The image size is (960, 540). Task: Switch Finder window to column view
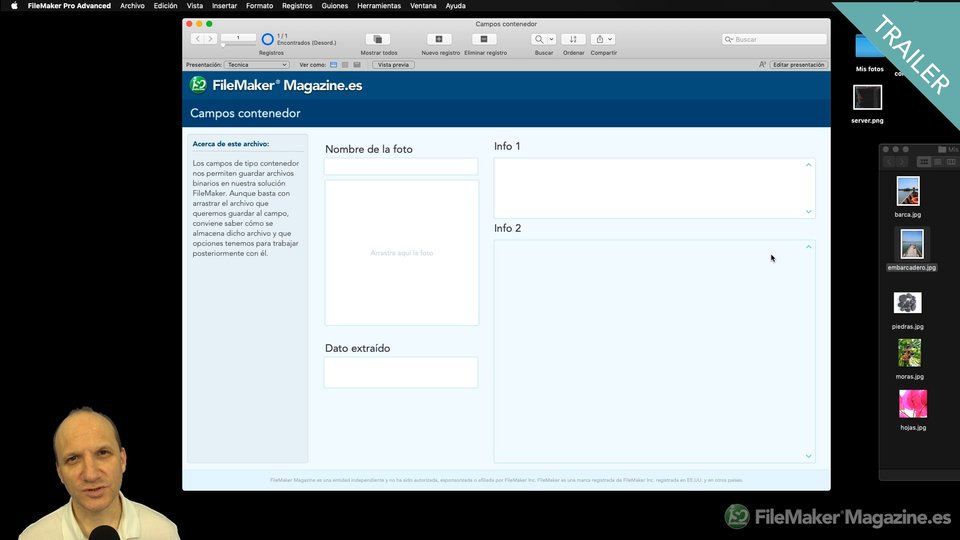951,162
